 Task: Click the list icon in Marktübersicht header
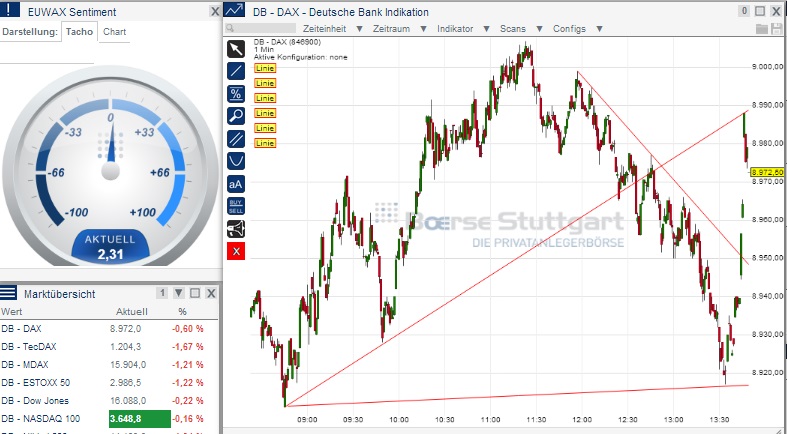click(9, 293)
